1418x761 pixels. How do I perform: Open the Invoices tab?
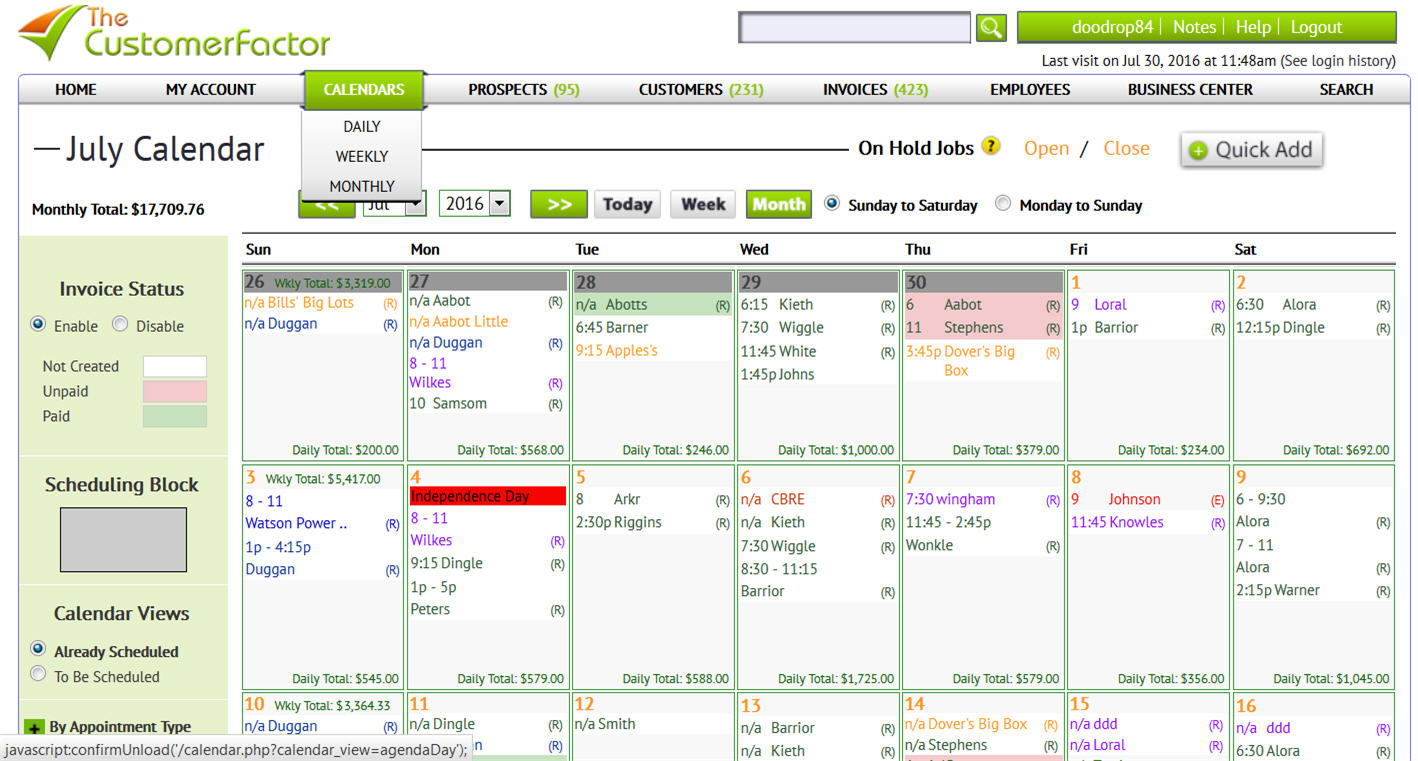(875, 90)
